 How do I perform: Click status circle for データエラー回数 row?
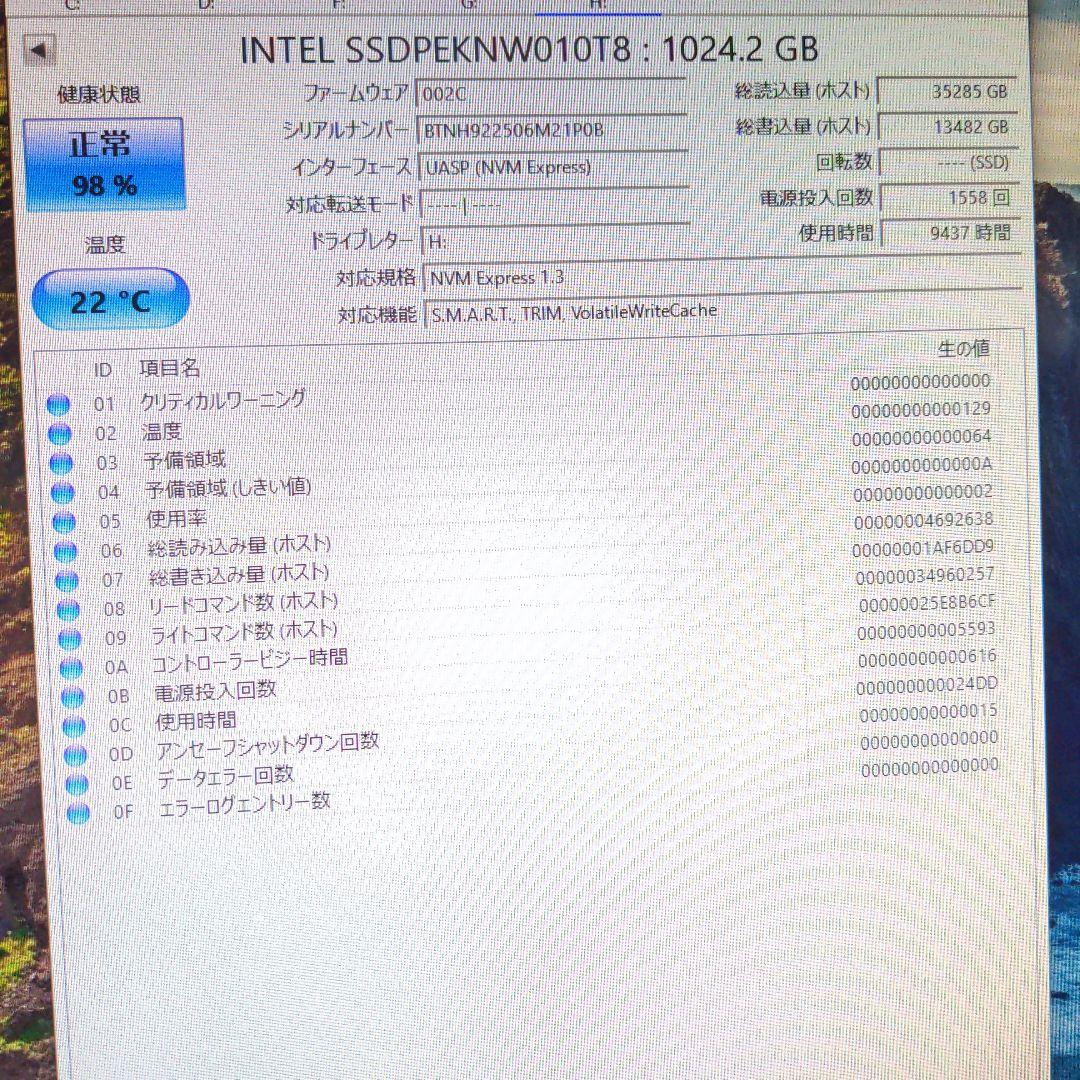(x=76, y=784)
